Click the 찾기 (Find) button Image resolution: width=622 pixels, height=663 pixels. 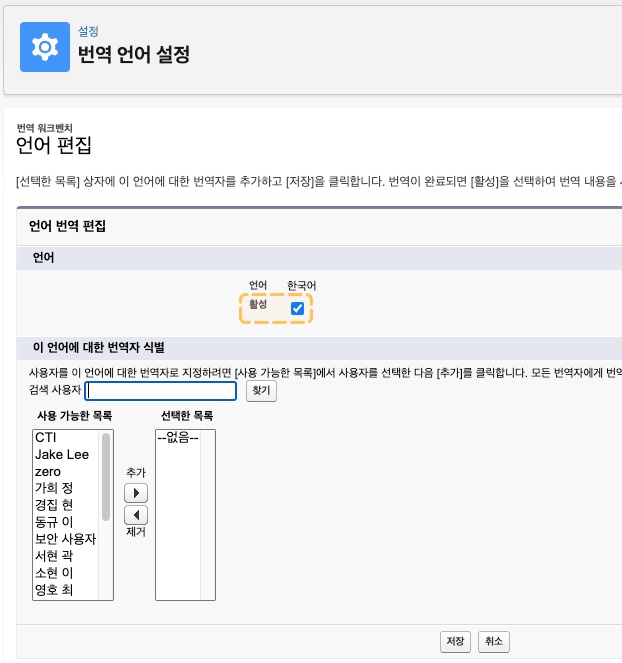[261, 391]
